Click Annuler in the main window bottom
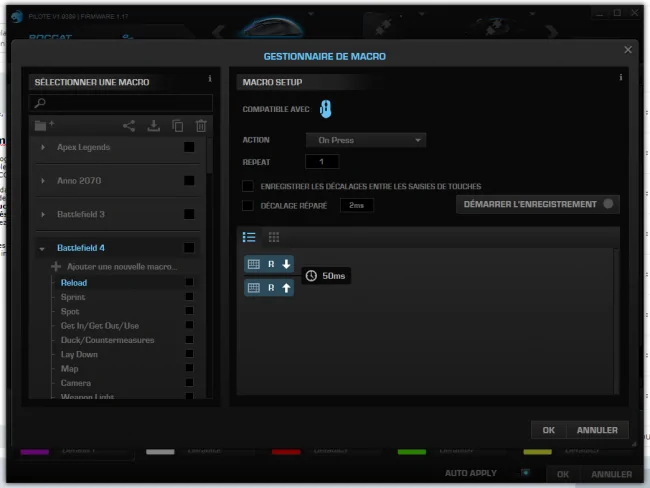The width and height of the screenshot is (650, 488). coord(611,474)
